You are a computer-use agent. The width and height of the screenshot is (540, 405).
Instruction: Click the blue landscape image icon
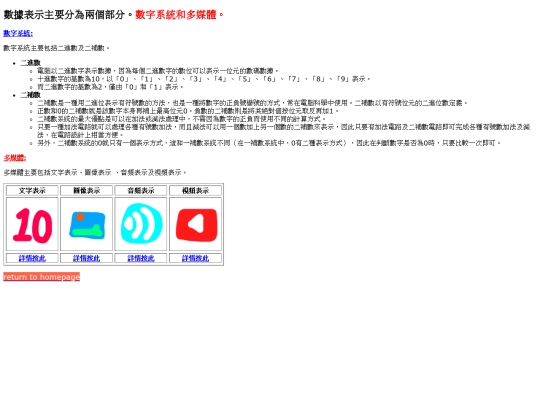87,225
